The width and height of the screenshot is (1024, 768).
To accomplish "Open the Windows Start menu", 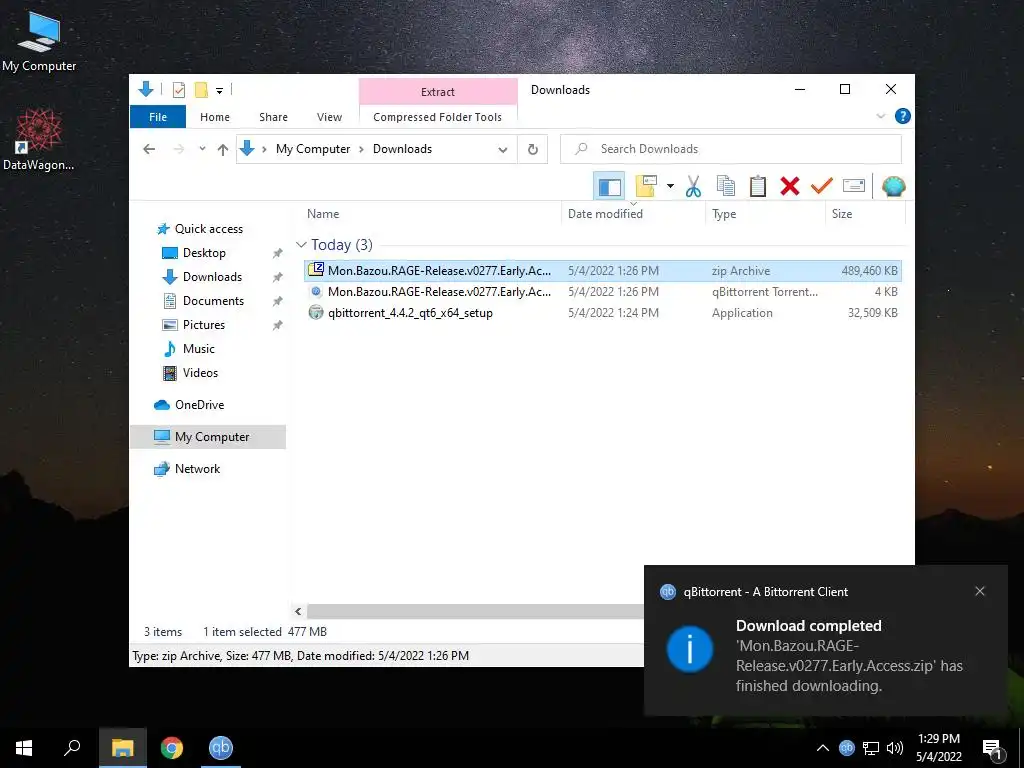I will (24, 748).
